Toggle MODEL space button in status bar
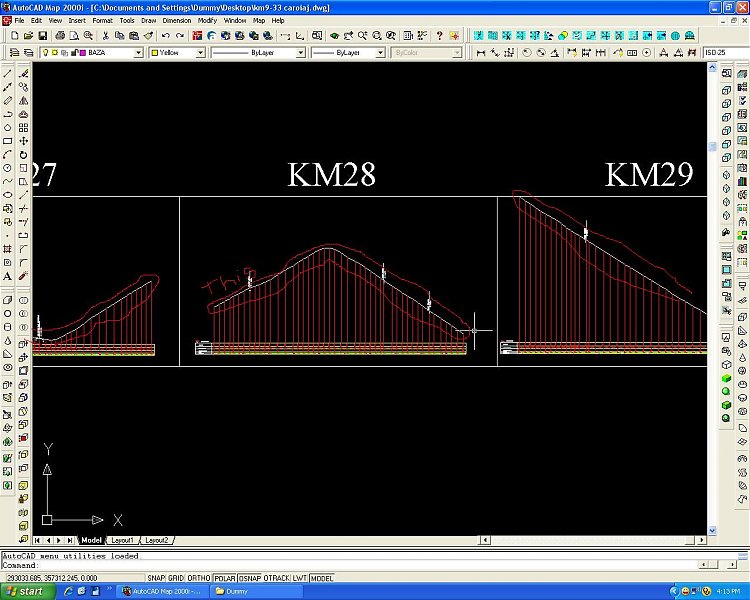Viewport: 750px width, 600px height. click(x=322, y=578)
